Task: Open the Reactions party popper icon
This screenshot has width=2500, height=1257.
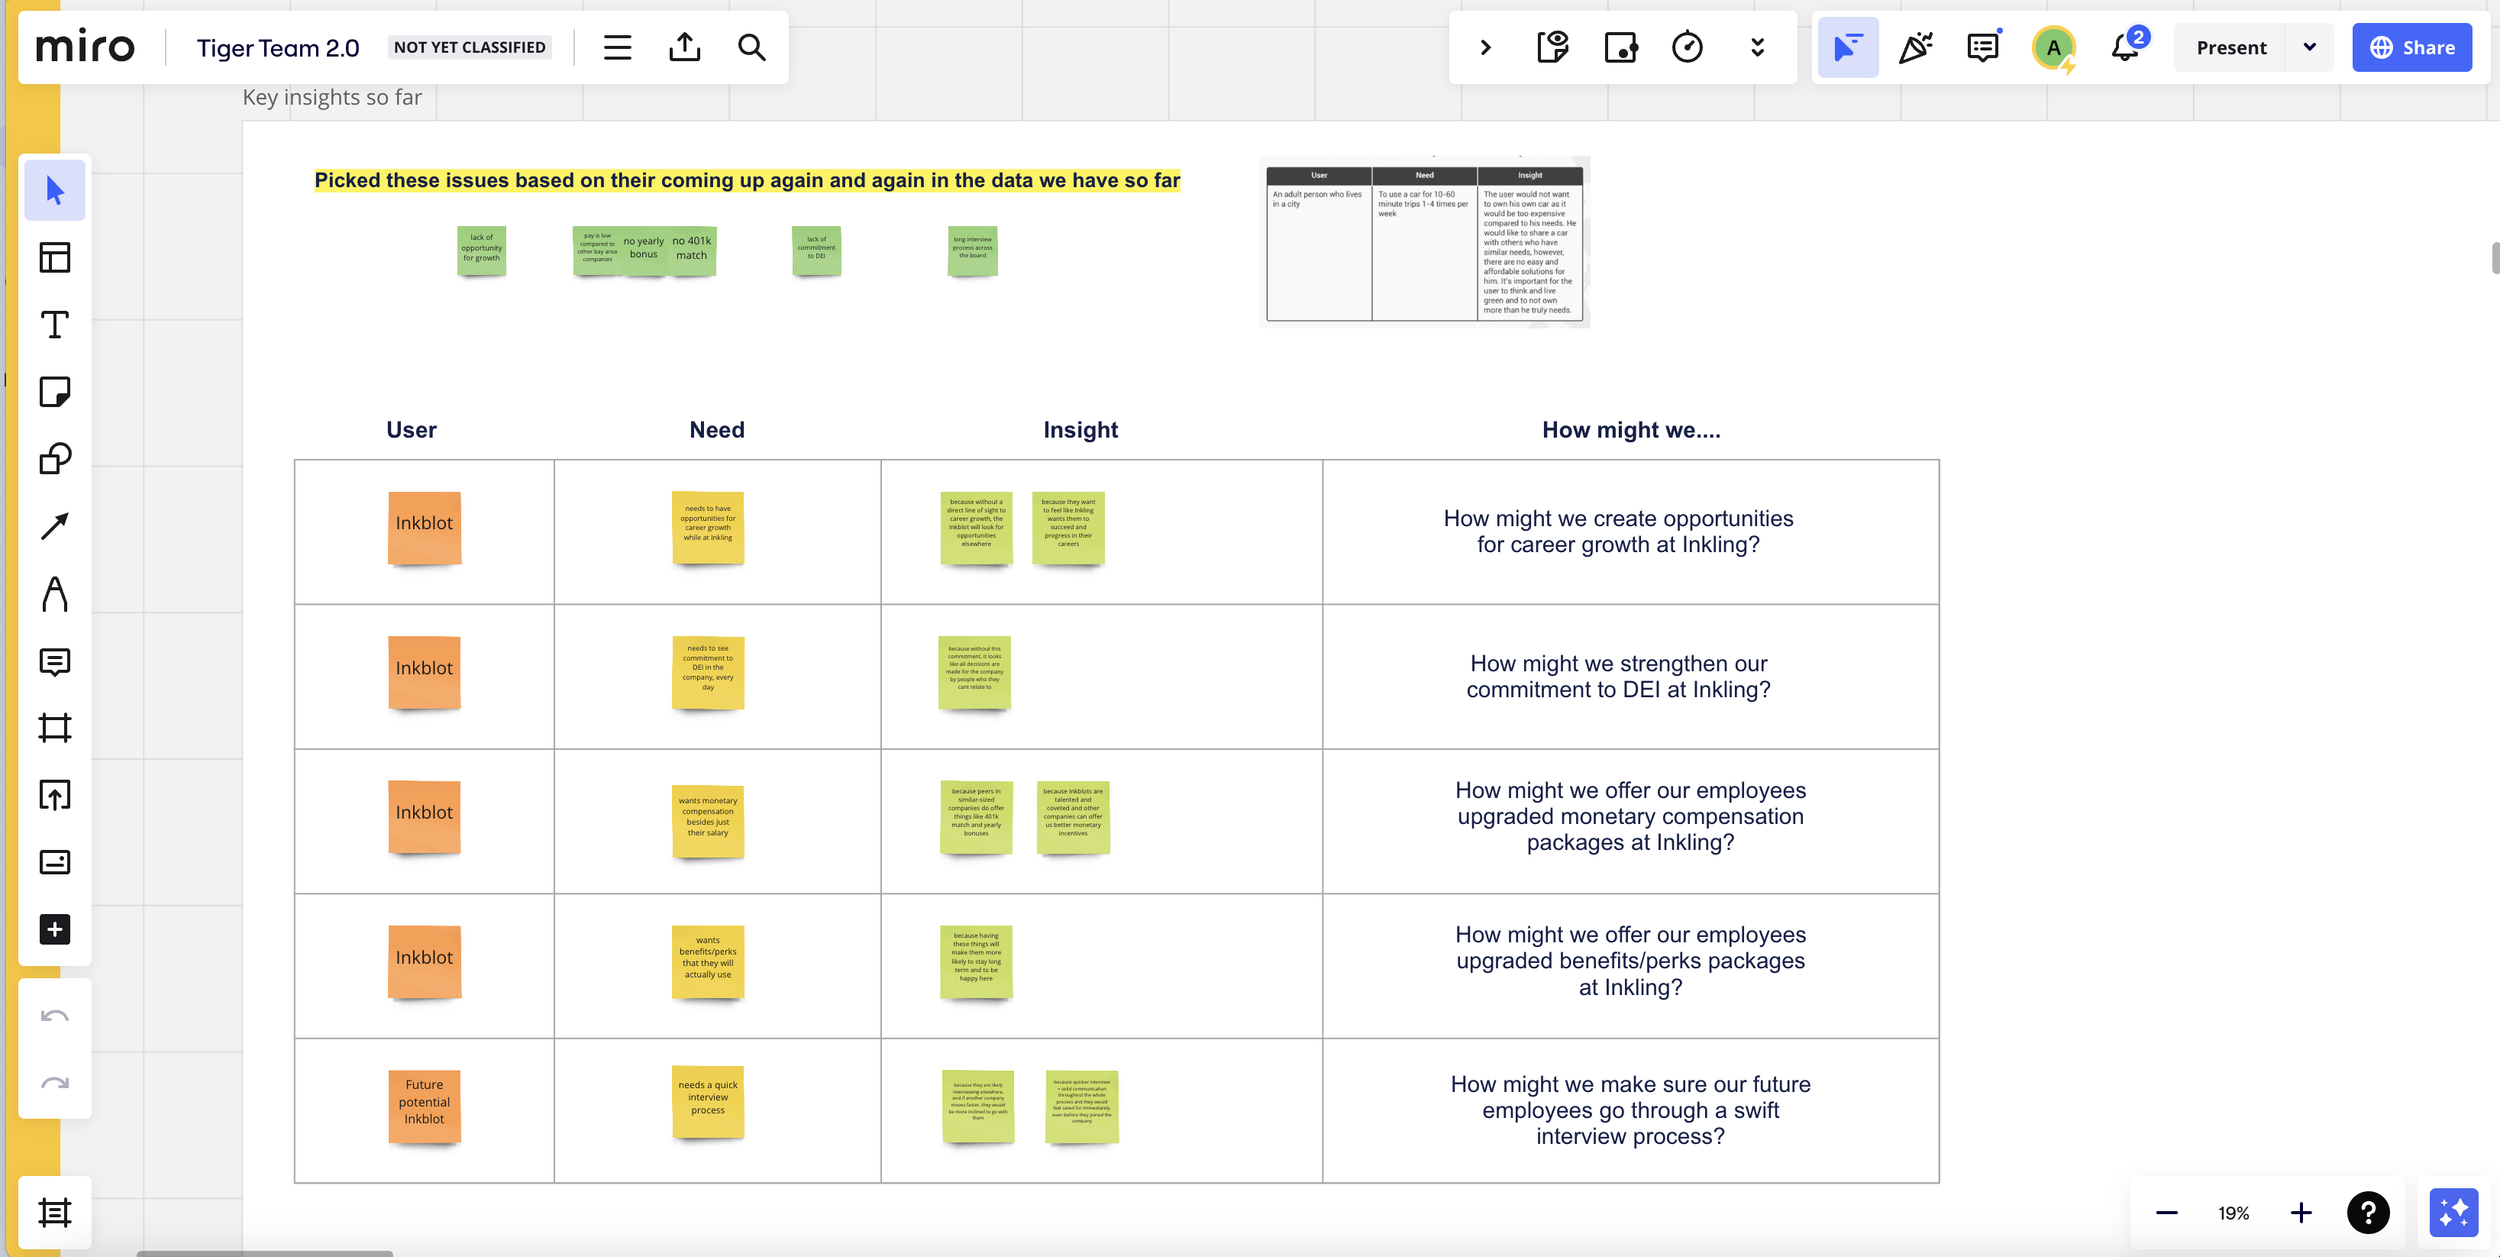Action: [1915, 48]
